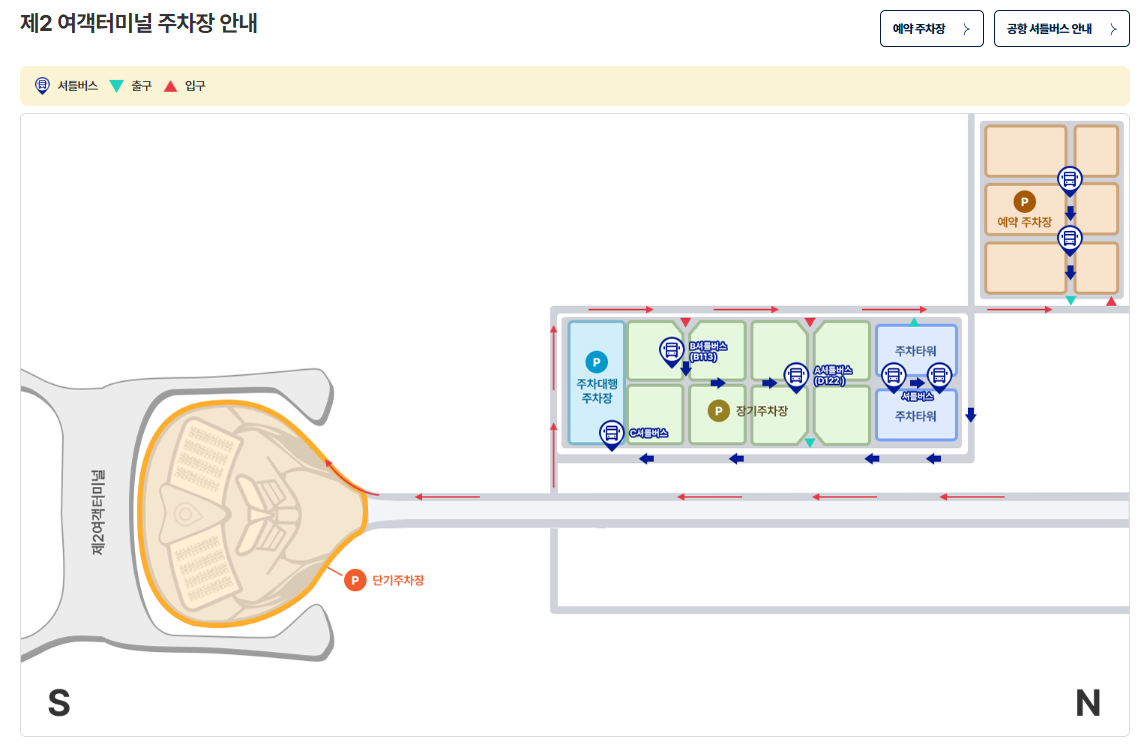Select the C셔틀버스 shuttle stop icon

(611, 433)
